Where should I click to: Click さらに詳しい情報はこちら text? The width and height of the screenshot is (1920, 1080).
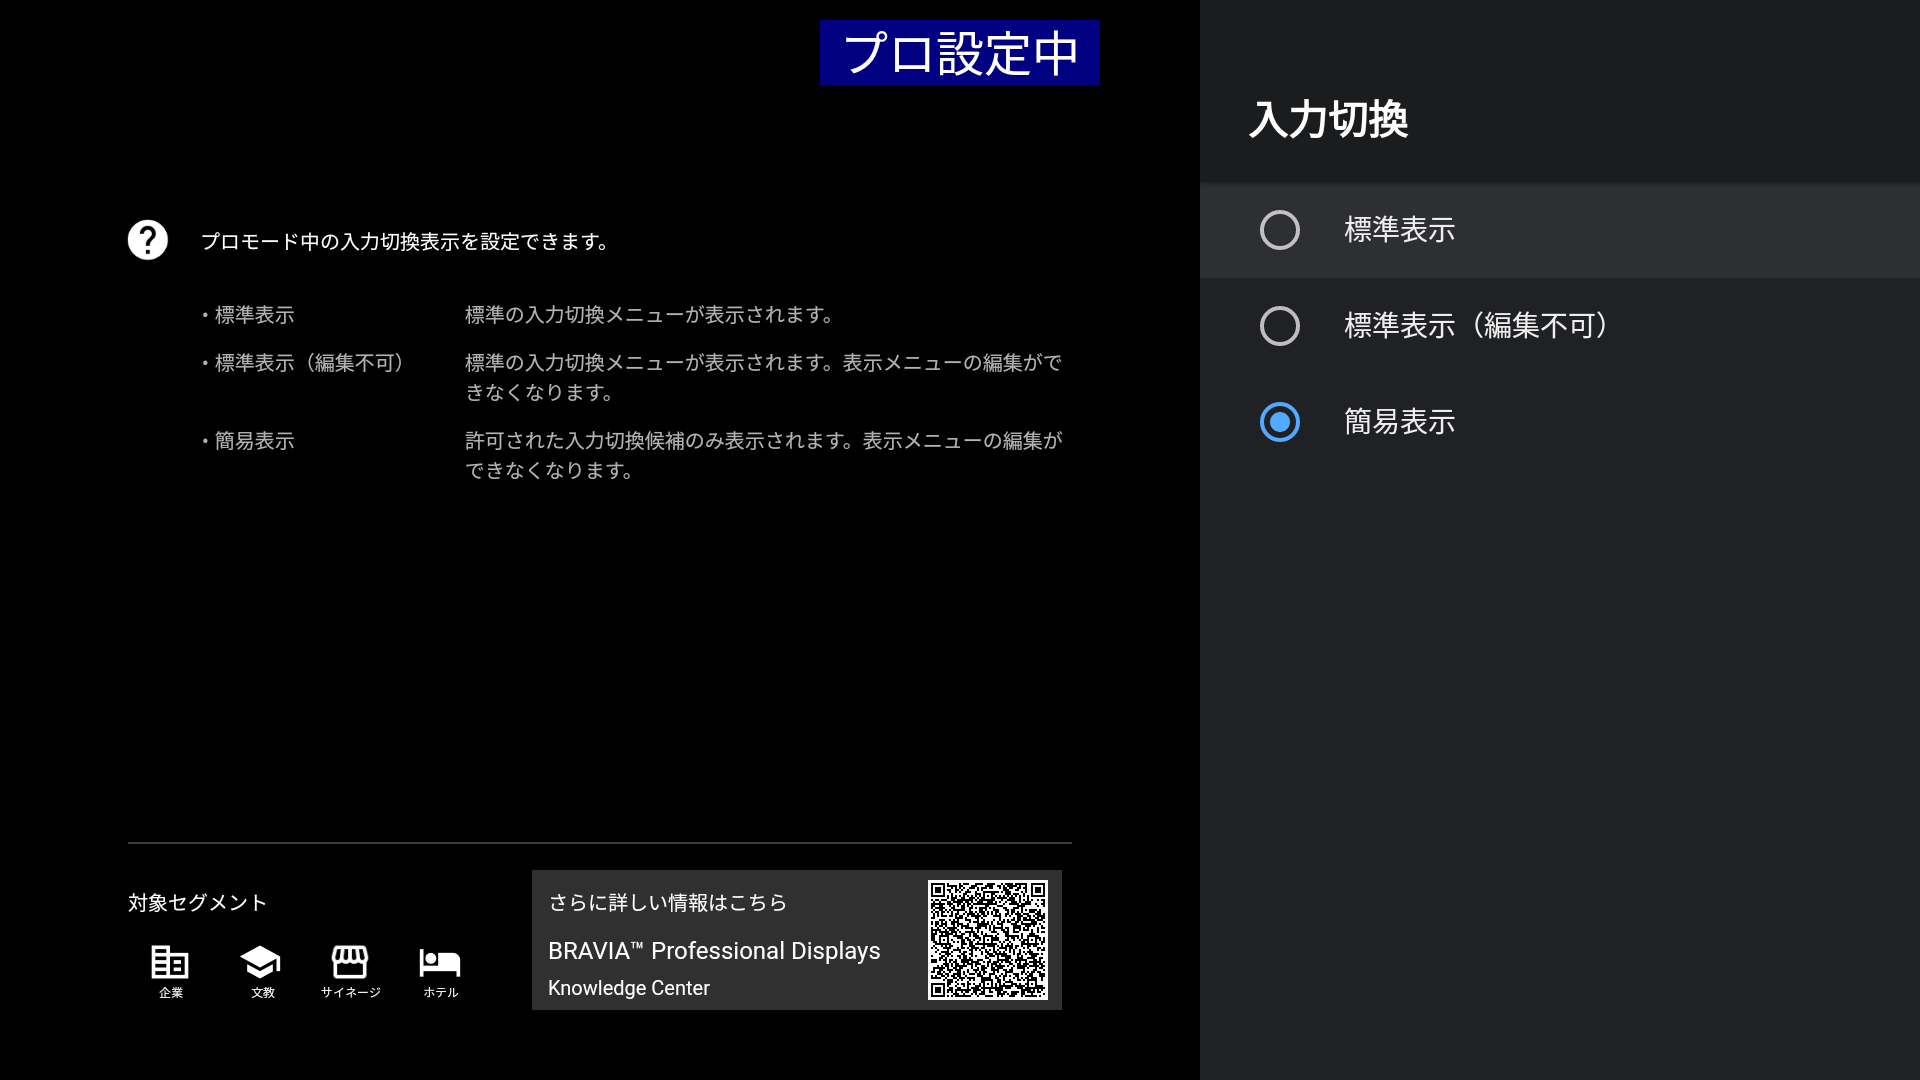tap(668, 903)
